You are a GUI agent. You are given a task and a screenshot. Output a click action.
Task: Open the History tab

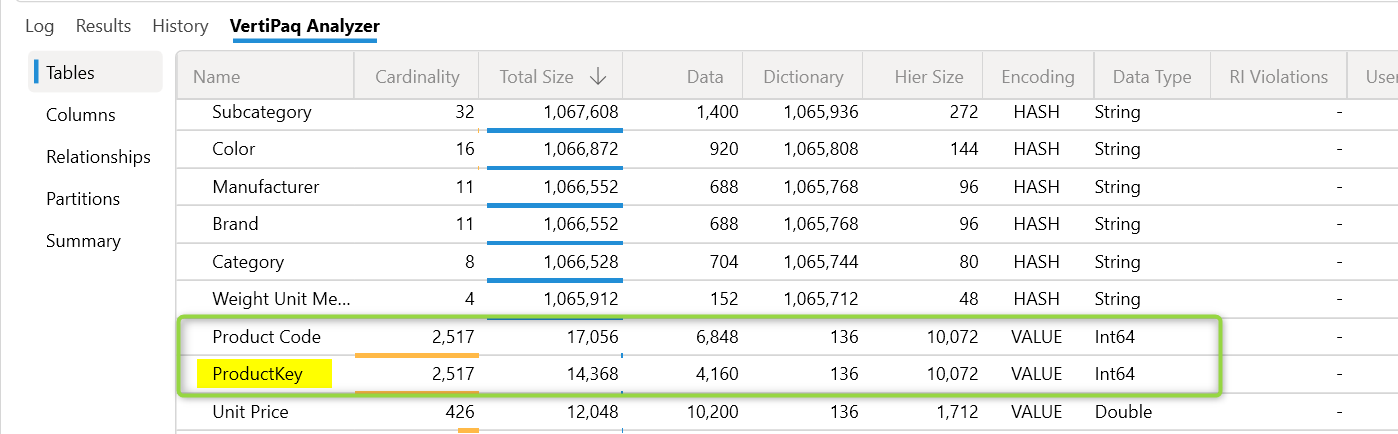(x=180, y=26)
